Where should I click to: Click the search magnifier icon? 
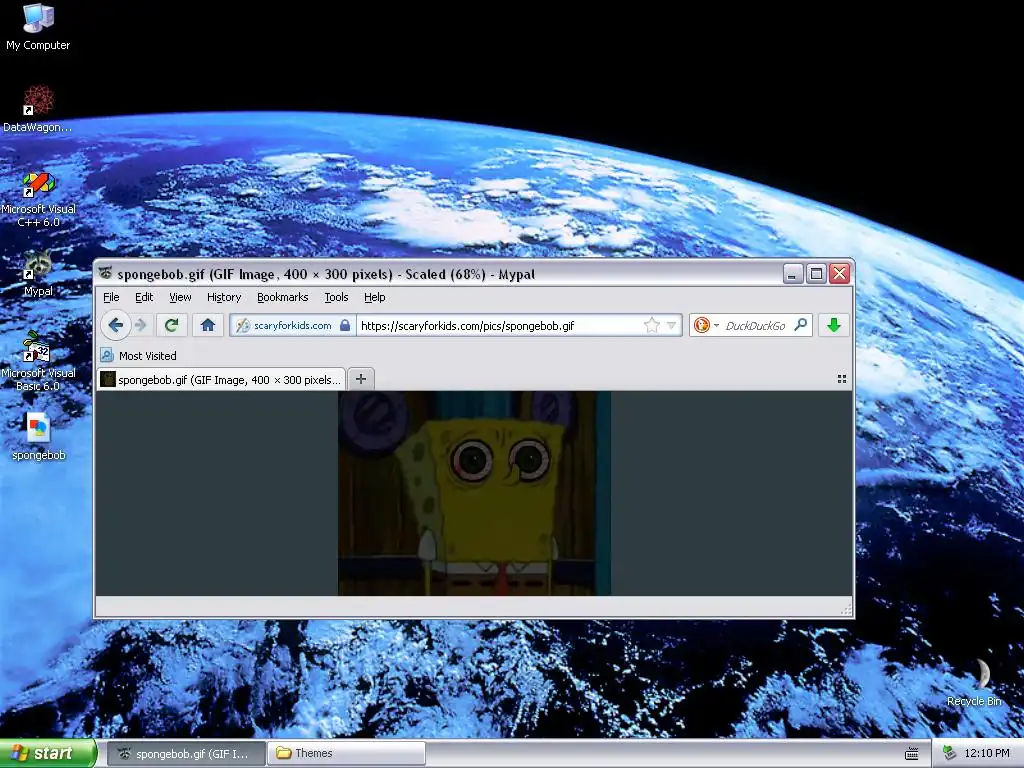(801, 325)
